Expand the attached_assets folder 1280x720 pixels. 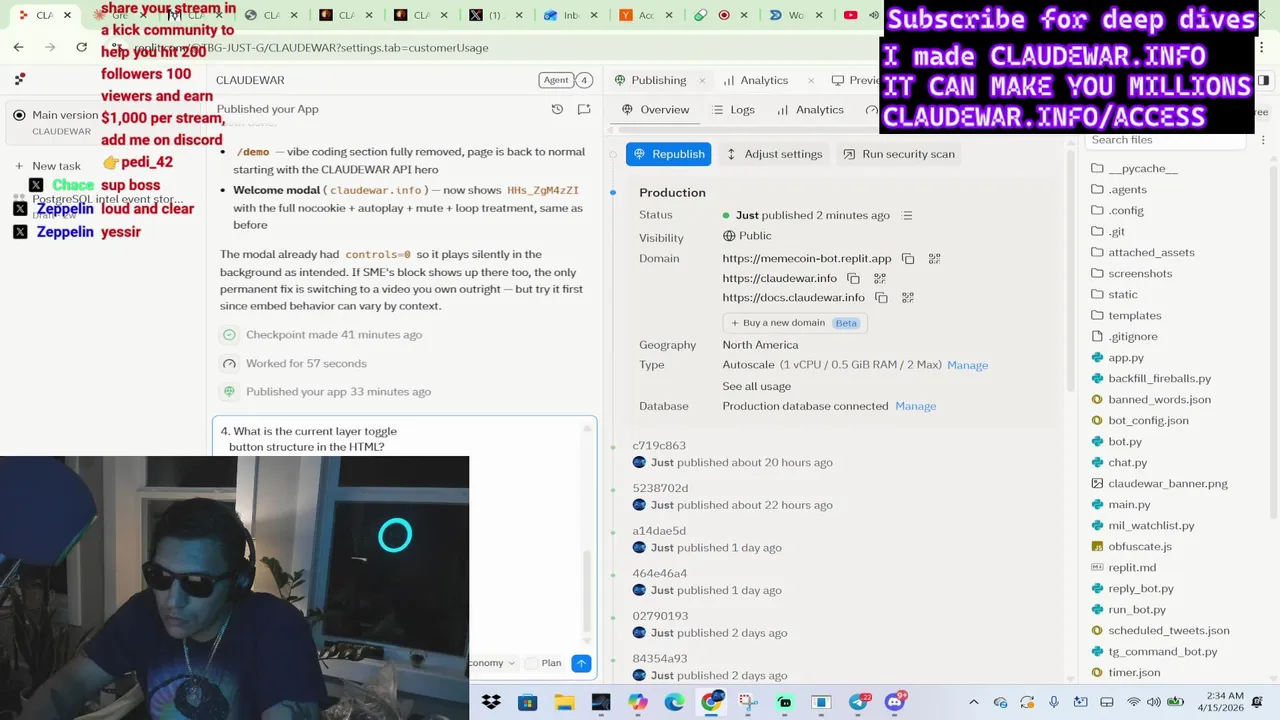(1142, 253)
